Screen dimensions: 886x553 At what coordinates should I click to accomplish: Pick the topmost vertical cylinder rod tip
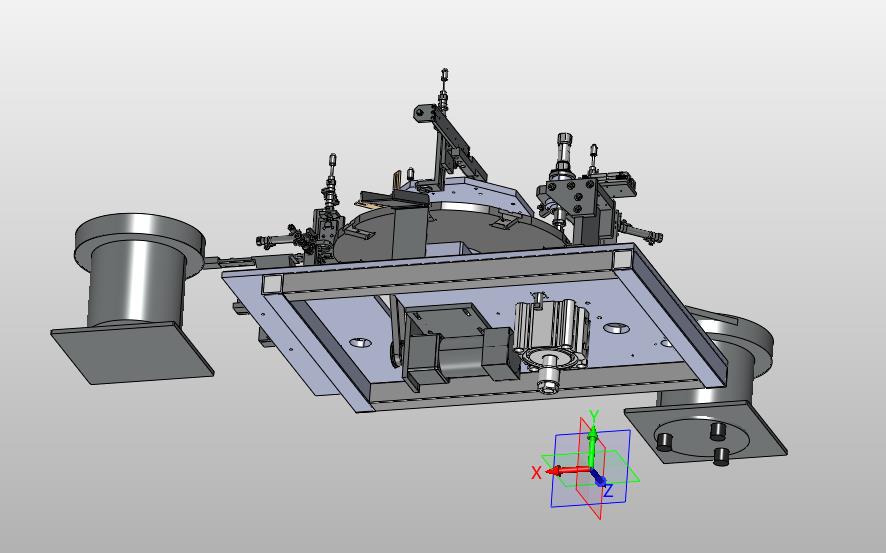point(445,73)
